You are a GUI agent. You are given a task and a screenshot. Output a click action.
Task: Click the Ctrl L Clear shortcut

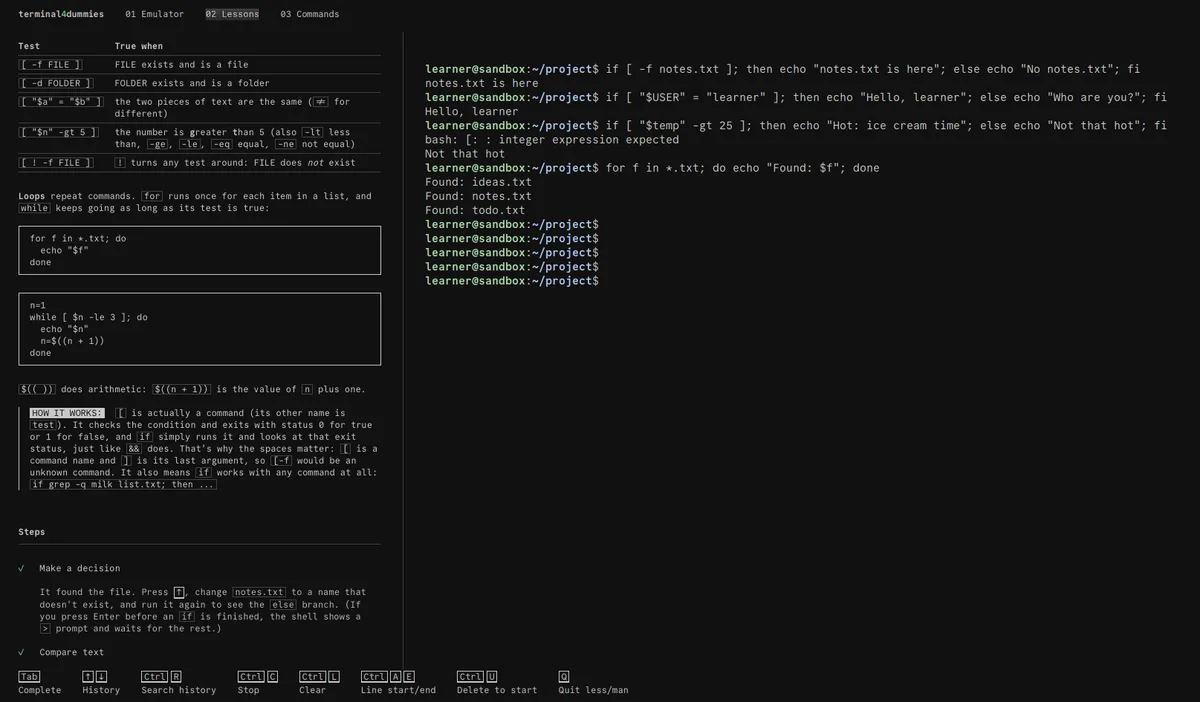pyautogui.click(x=319, y=683)
